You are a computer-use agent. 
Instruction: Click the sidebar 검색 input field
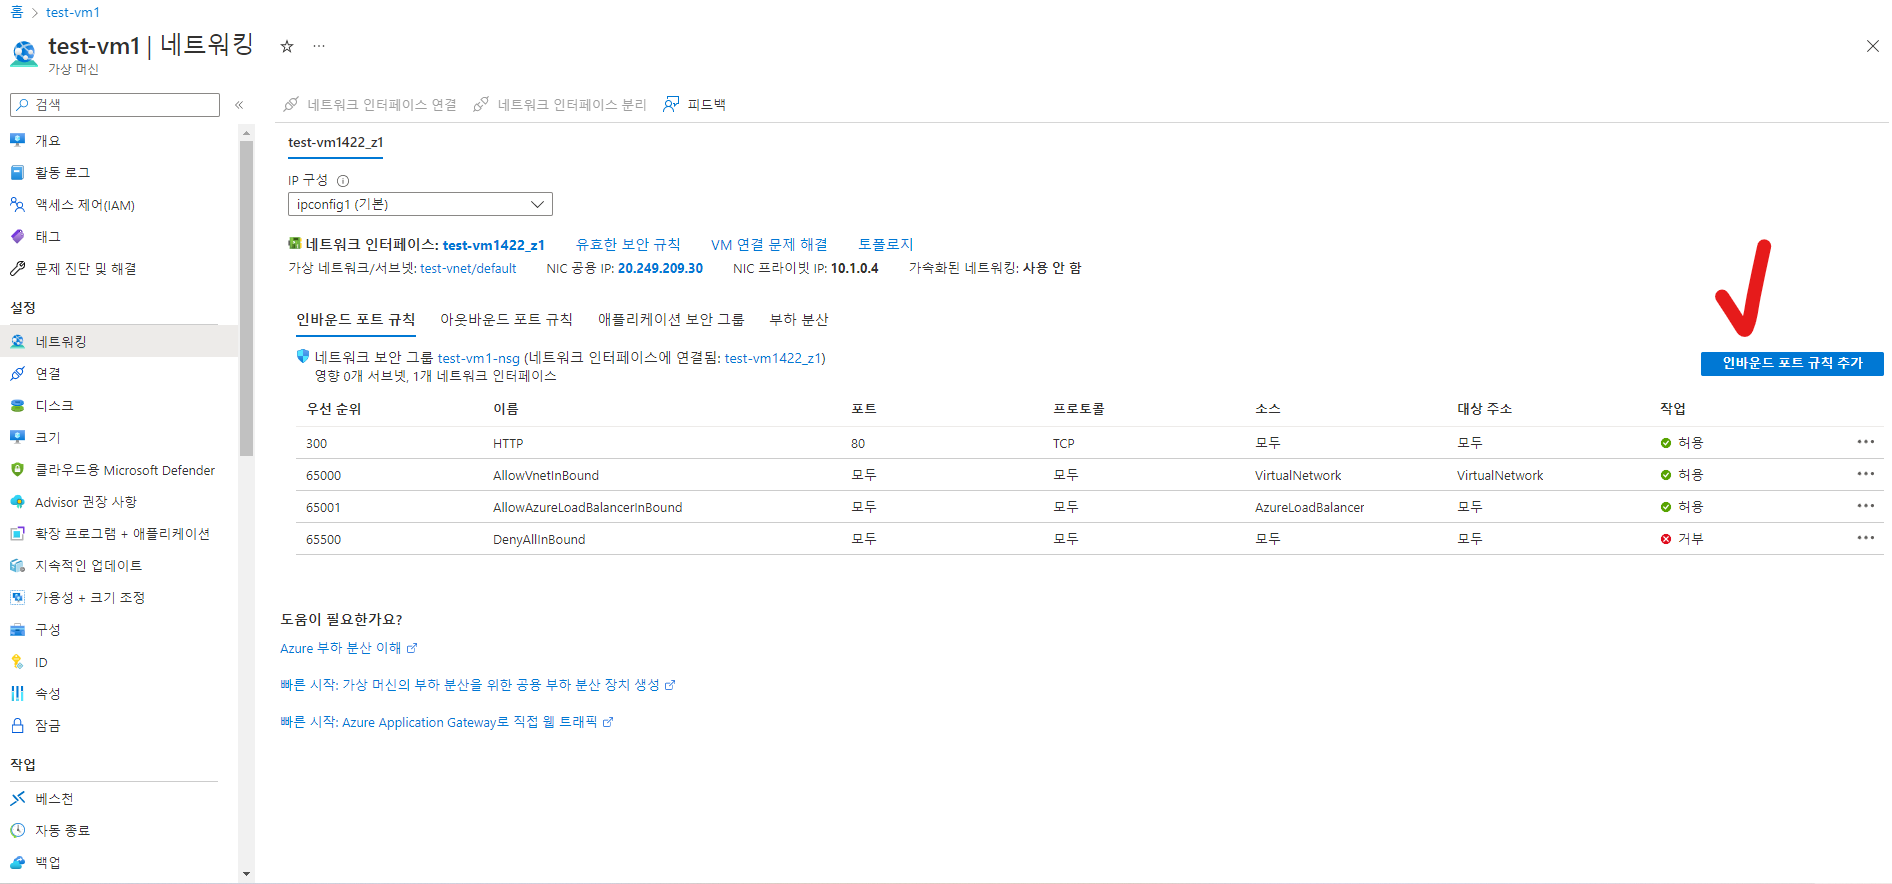(115, 105)
